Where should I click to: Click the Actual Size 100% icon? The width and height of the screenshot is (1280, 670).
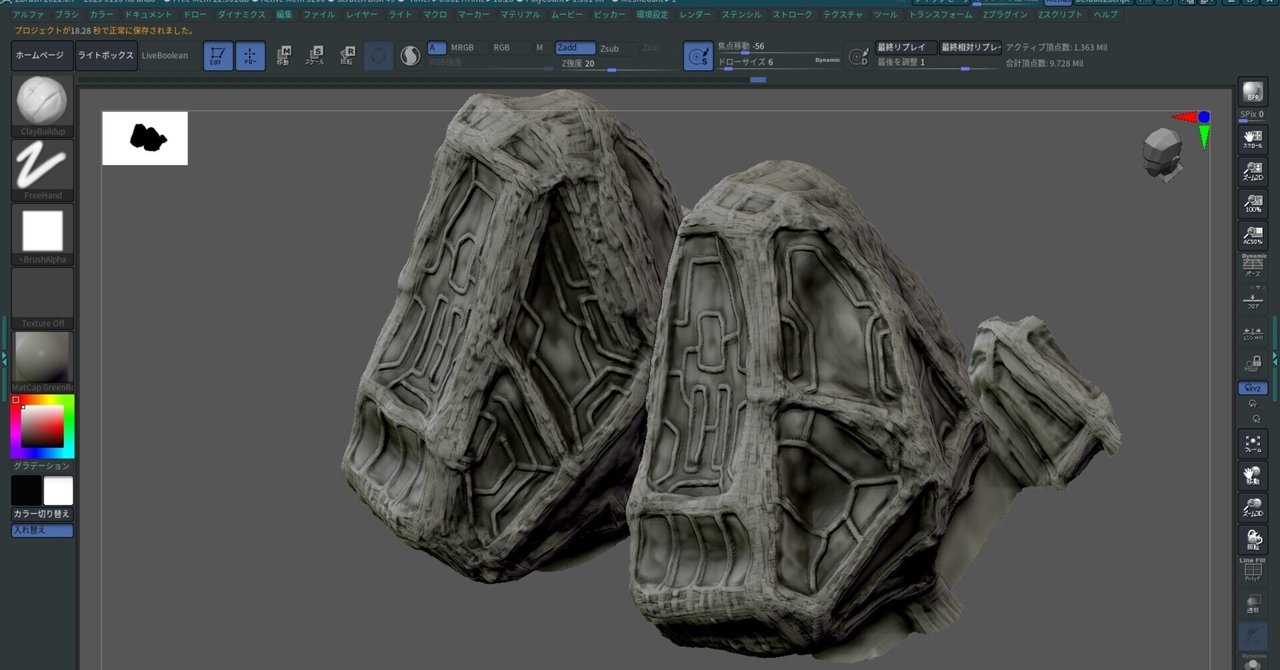(1252, 203)
